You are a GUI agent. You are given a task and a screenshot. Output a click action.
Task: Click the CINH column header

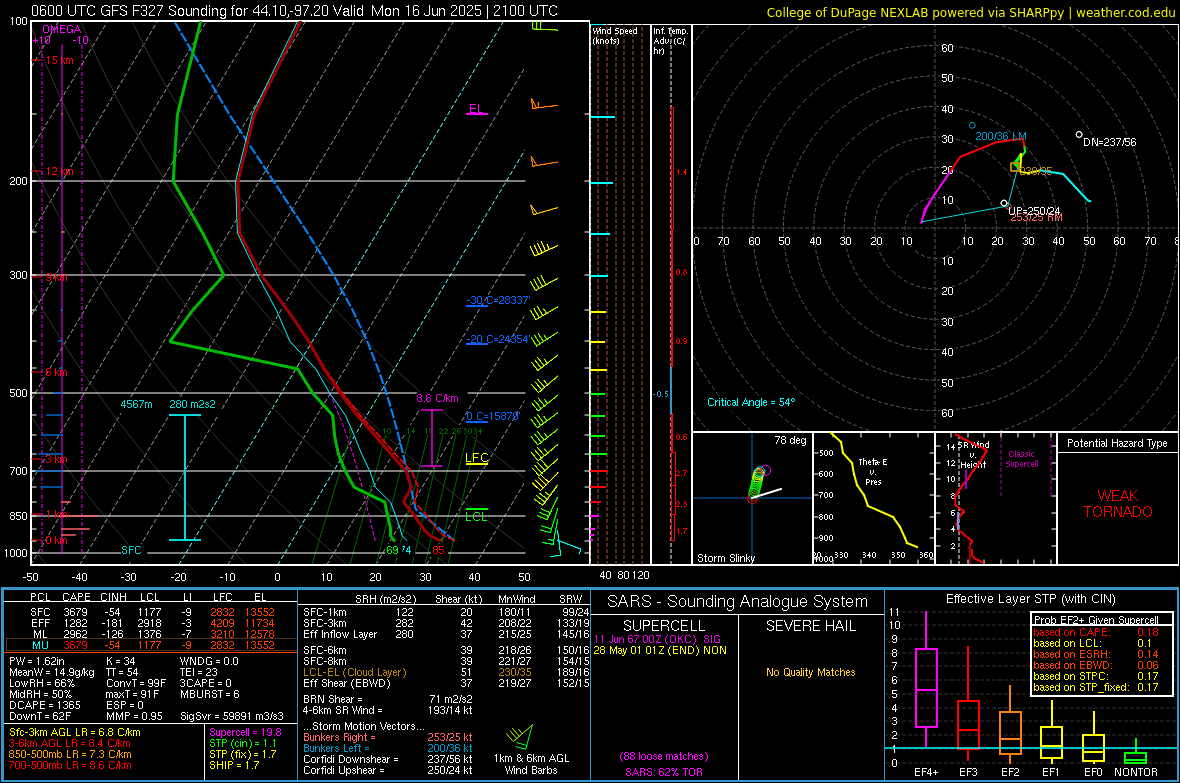tap(114, 597)
